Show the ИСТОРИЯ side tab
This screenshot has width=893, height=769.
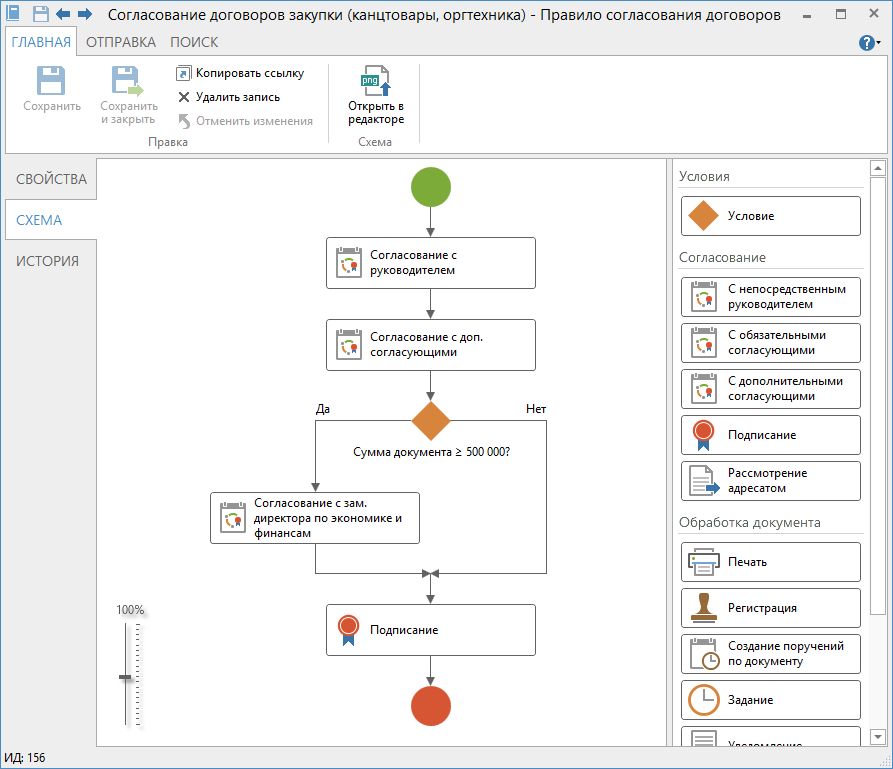(x=47, y=261)
